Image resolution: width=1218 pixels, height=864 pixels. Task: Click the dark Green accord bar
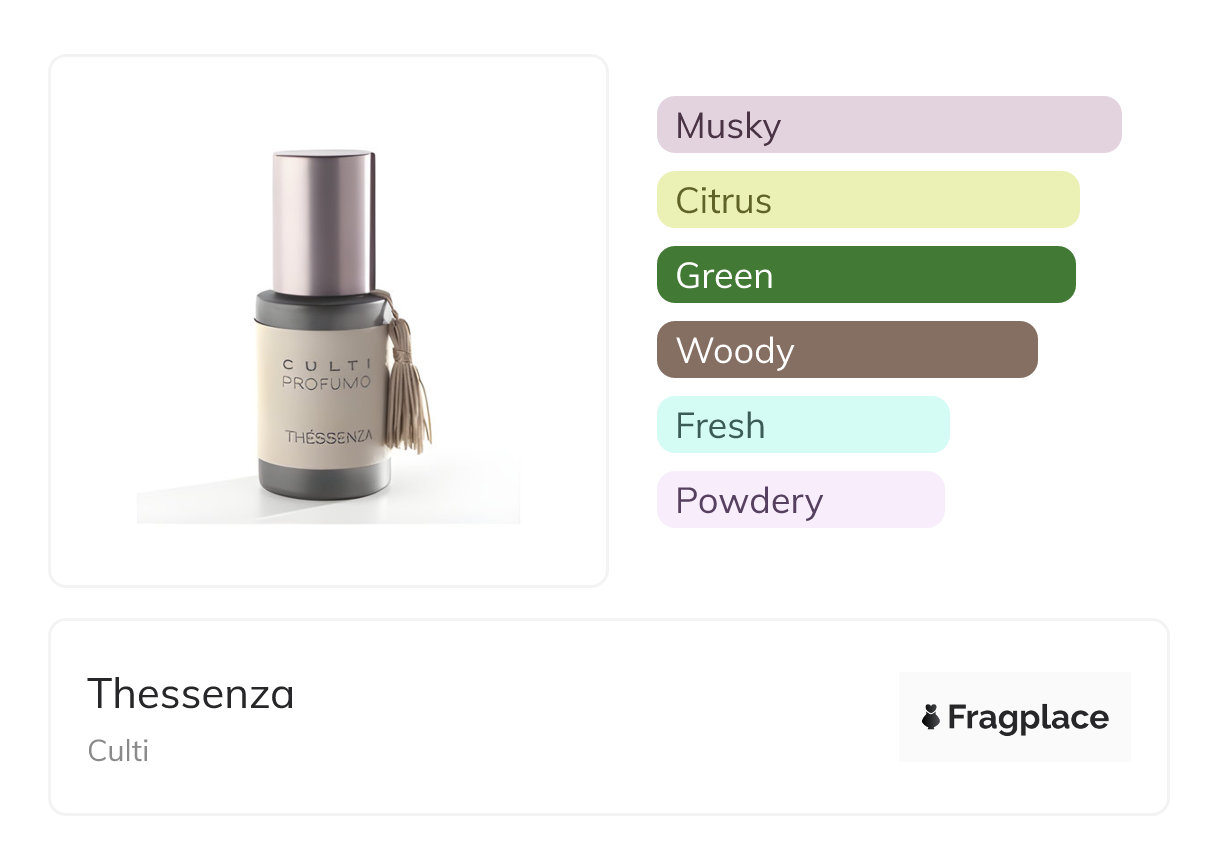[865, 275]
